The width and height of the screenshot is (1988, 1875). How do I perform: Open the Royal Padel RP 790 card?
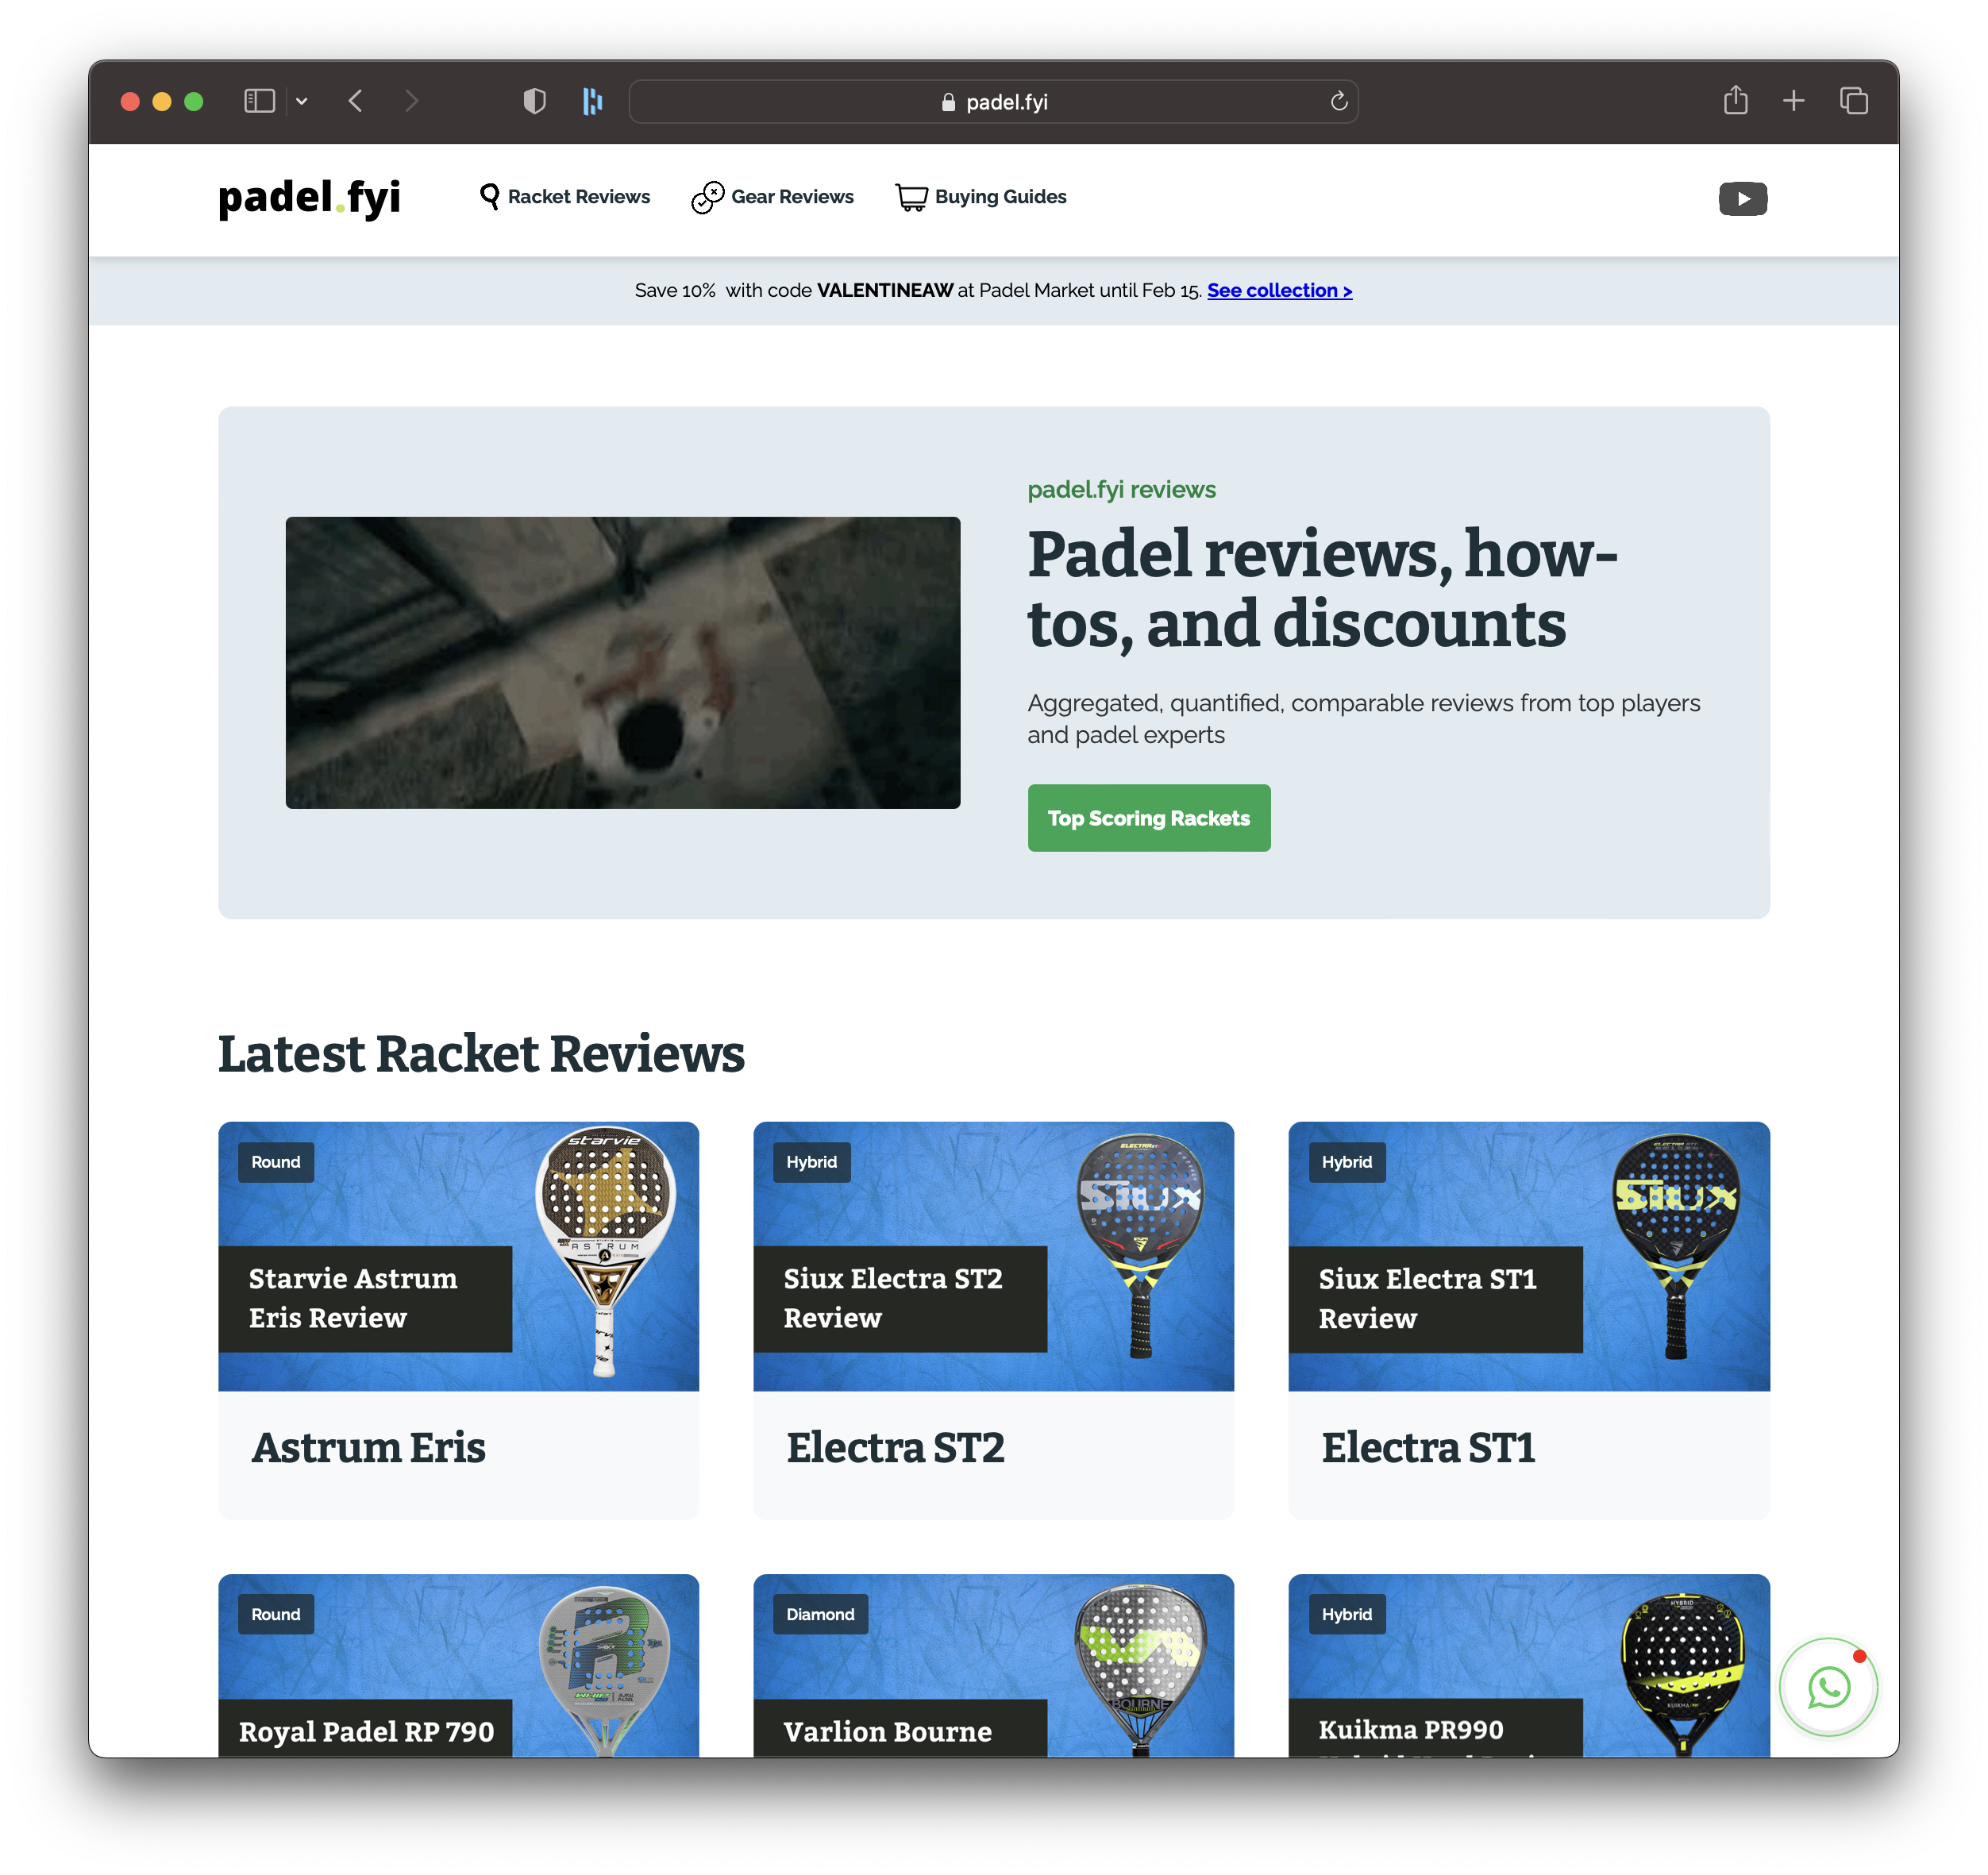point(458,1666)
